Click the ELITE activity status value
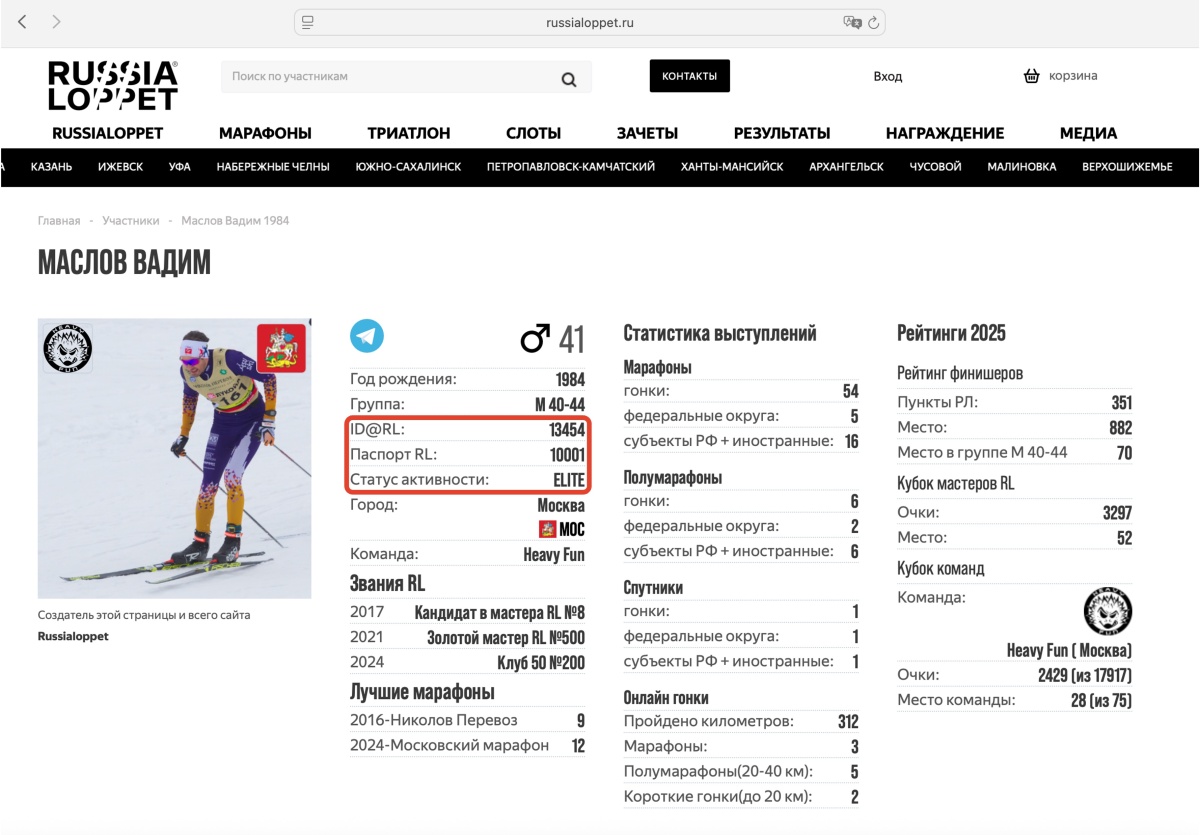The height and width of the screenshot is (835, 1200). click(x=569, y=480)
